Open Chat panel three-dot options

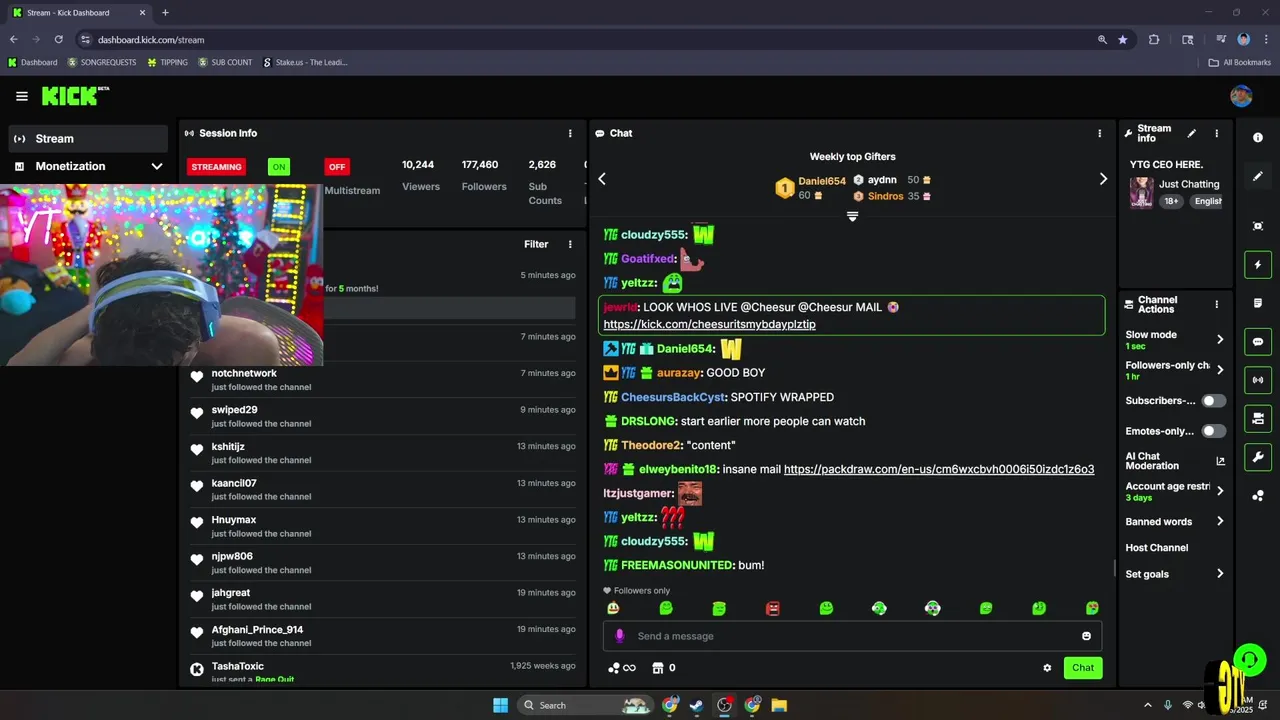1100,133
